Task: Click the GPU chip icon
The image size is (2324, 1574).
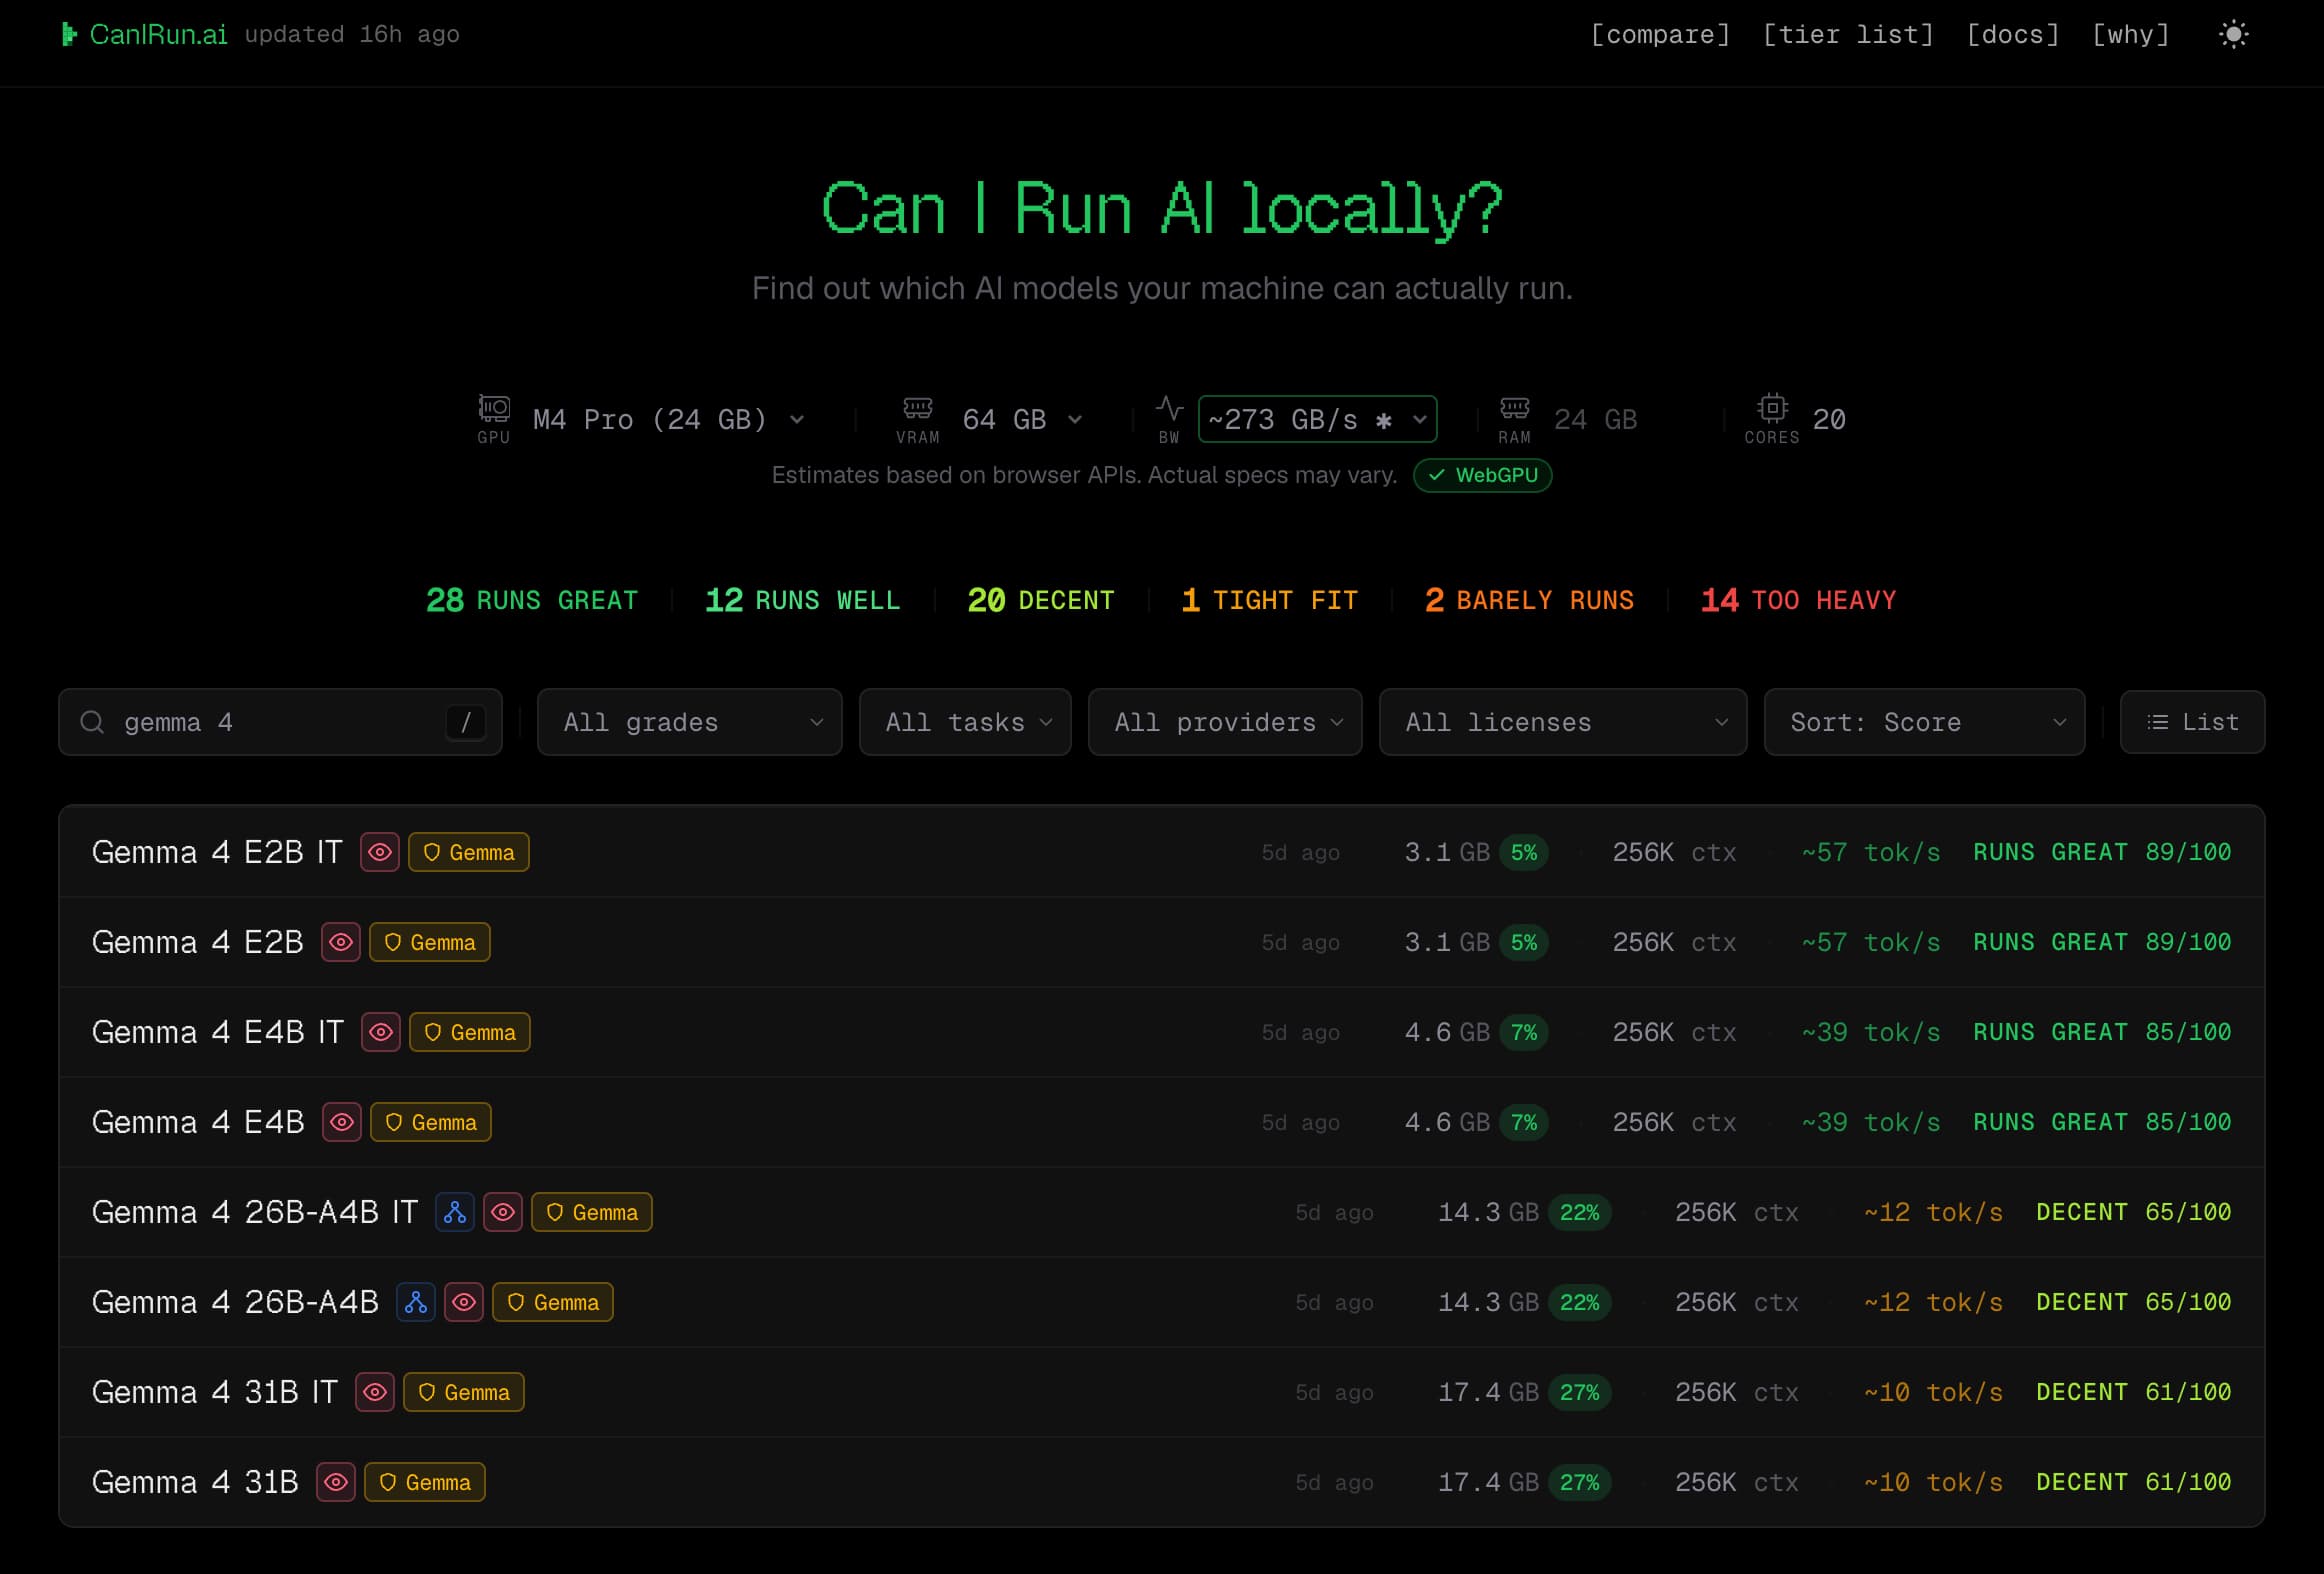Action: tap(494, 408)
